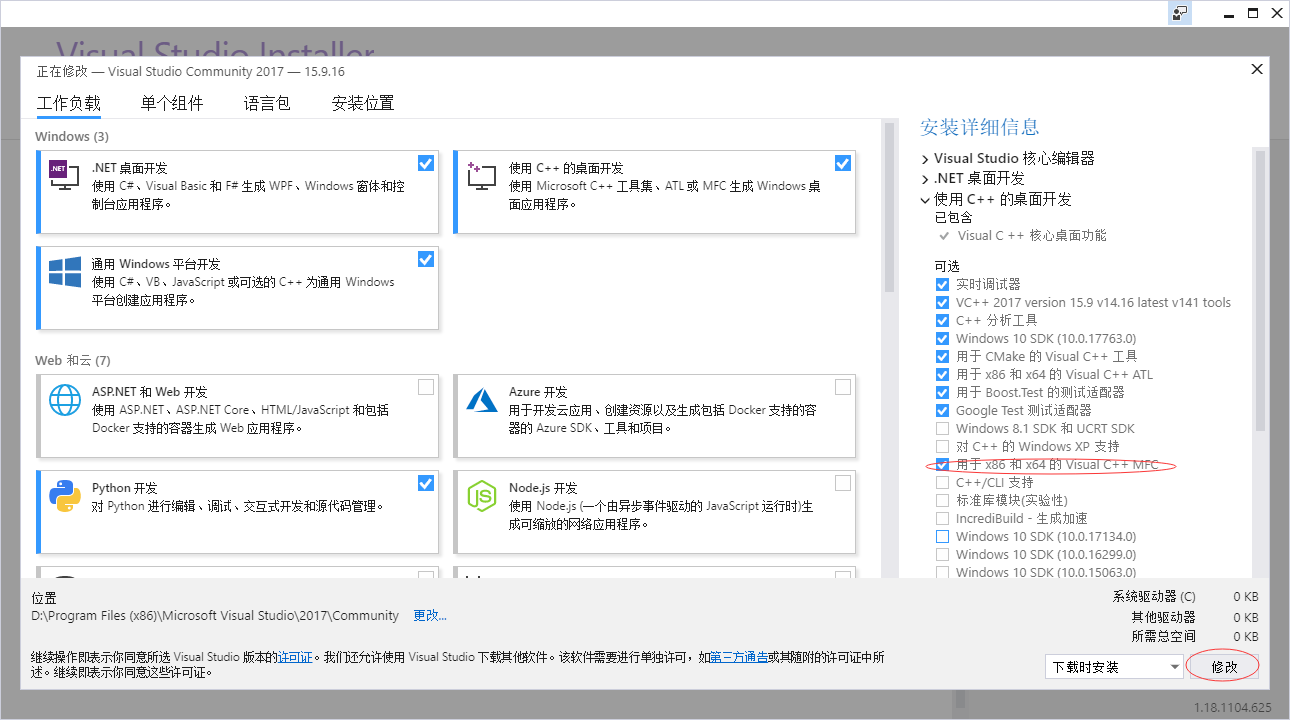Toggle Windows 10 SDK (10.0.17763.0) checkbox
The width and height of the screenshot is (1290, 720).
pos(942,339)
